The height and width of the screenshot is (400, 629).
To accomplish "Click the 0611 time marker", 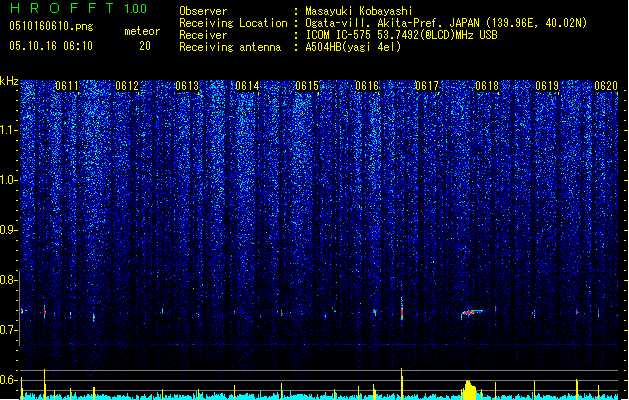I will click(x=67, y=86).
